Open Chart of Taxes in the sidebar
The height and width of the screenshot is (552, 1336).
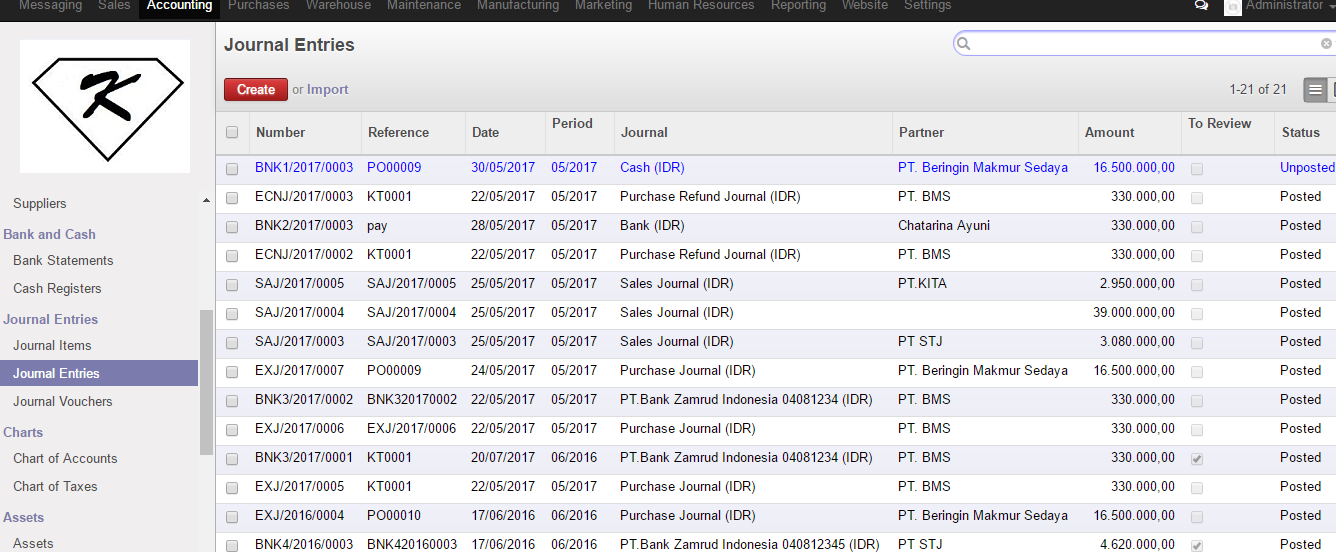55,486
